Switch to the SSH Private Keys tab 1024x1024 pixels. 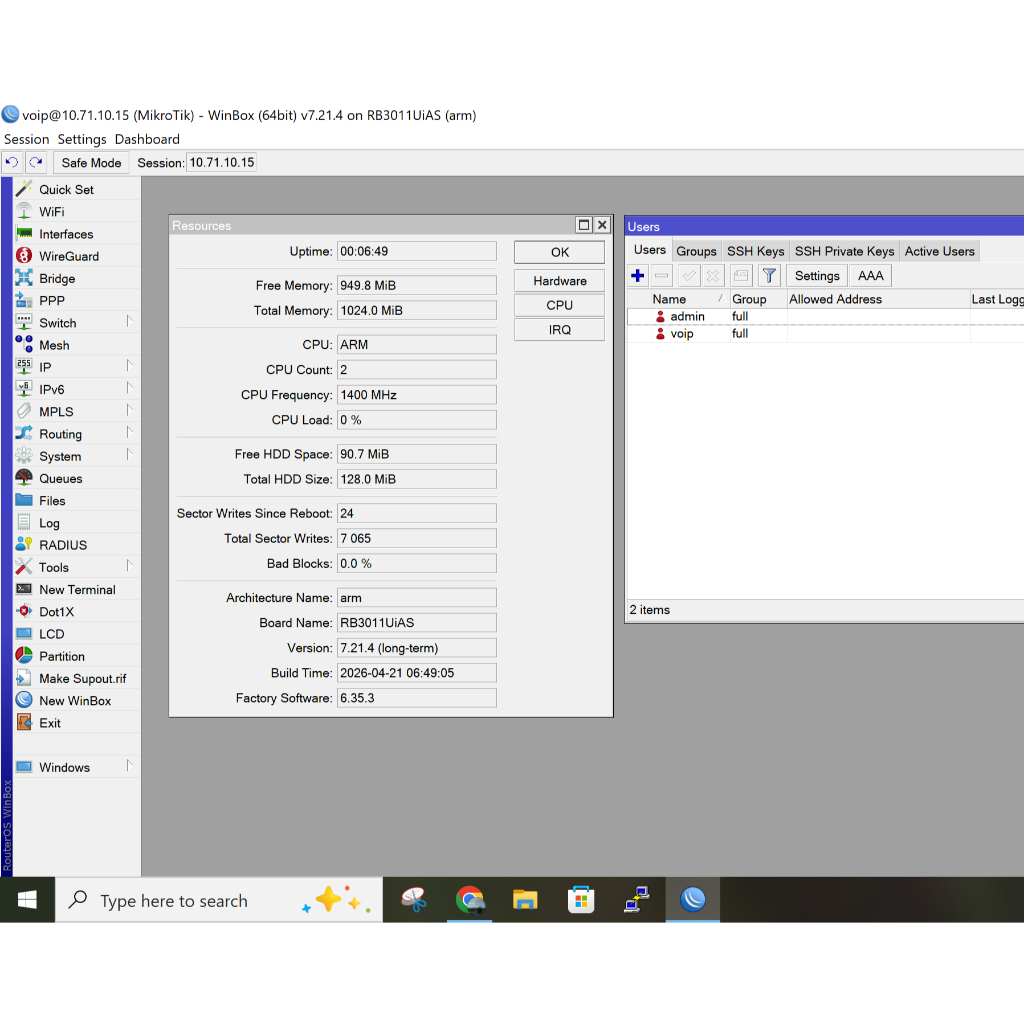tap(844, 251)
